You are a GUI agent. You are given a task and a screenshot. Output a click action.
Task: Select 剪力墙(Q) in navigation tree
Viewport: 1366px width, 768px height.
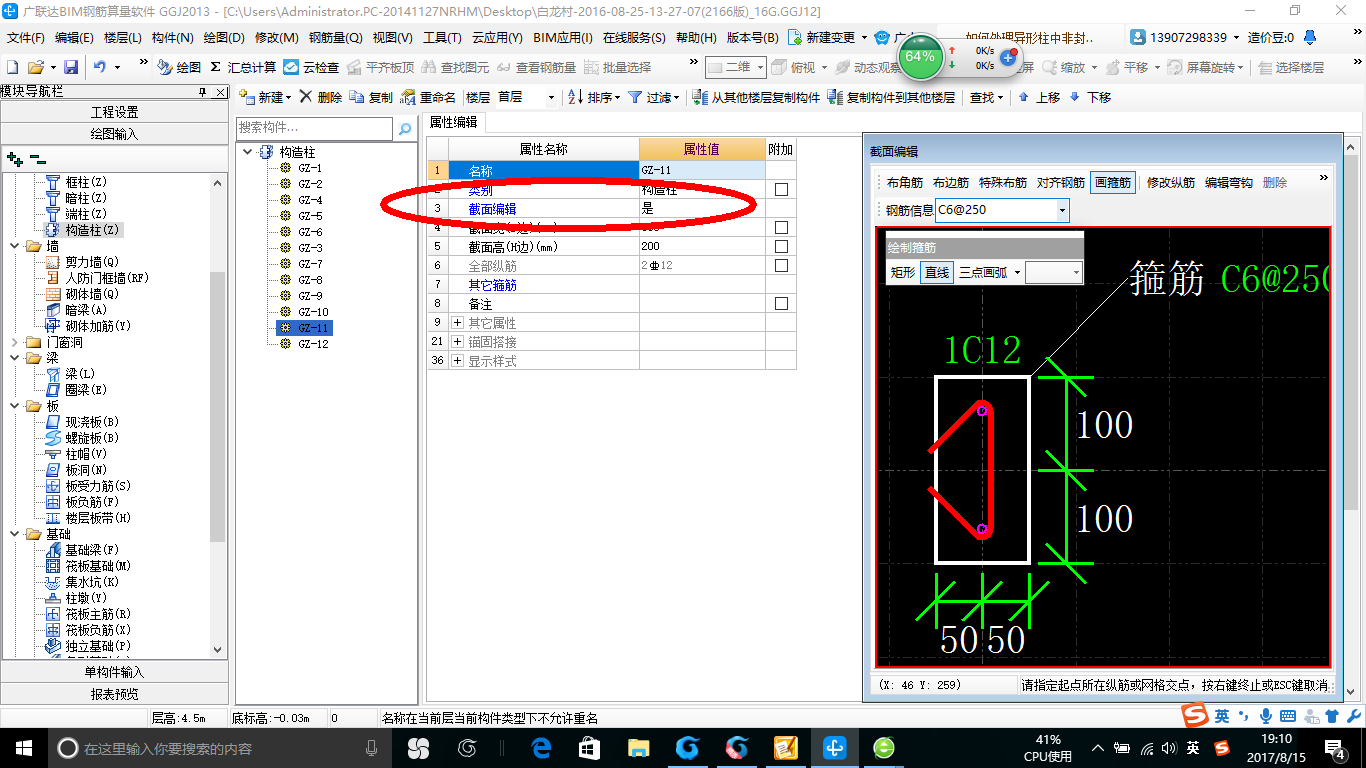(92, 262)
